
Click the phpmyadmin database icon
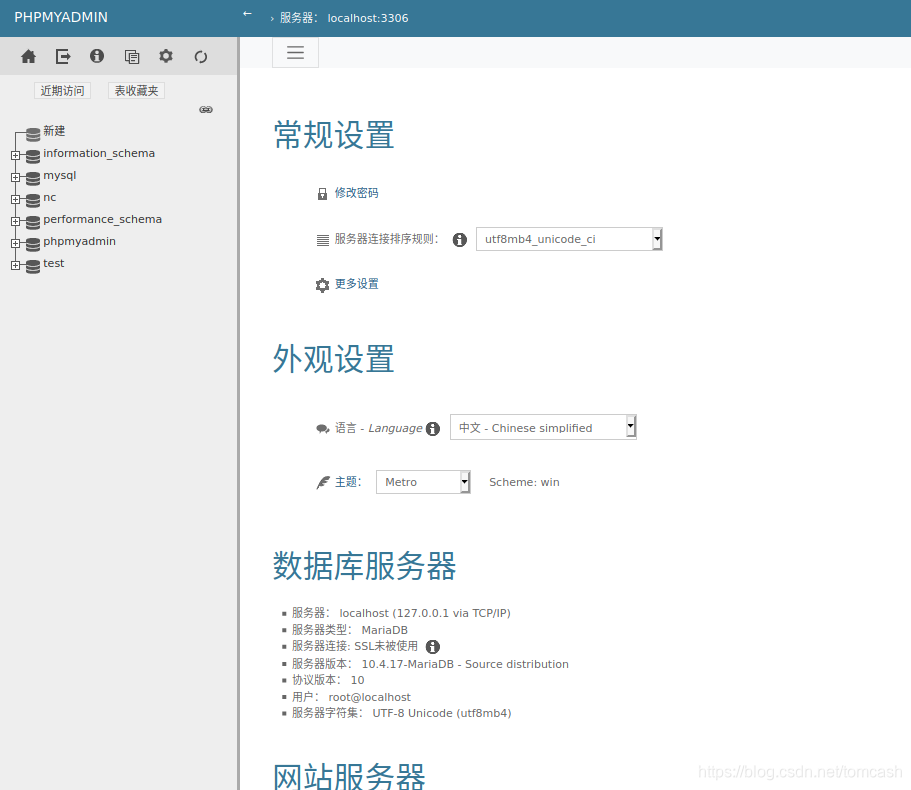(33, 244)
